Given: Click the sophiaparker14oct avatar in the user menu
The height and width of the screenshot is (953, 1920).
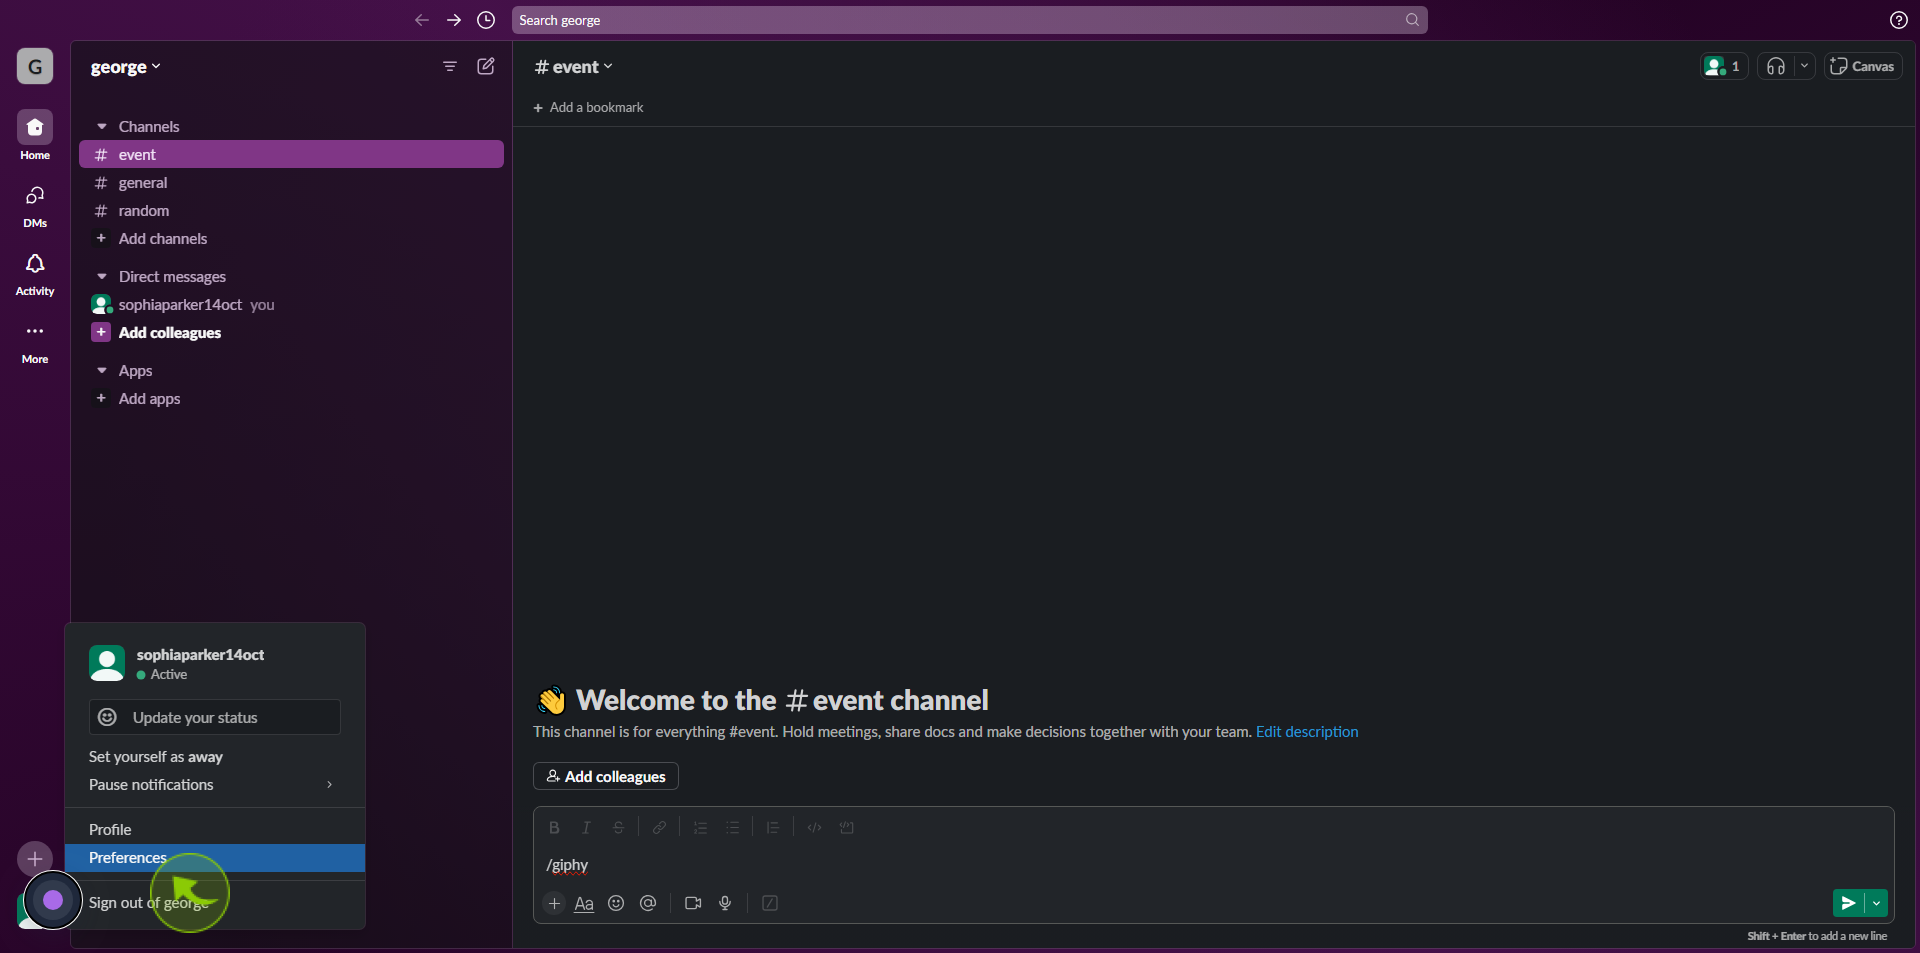Looking at the screenshot, I should click(x=107, y=663).
